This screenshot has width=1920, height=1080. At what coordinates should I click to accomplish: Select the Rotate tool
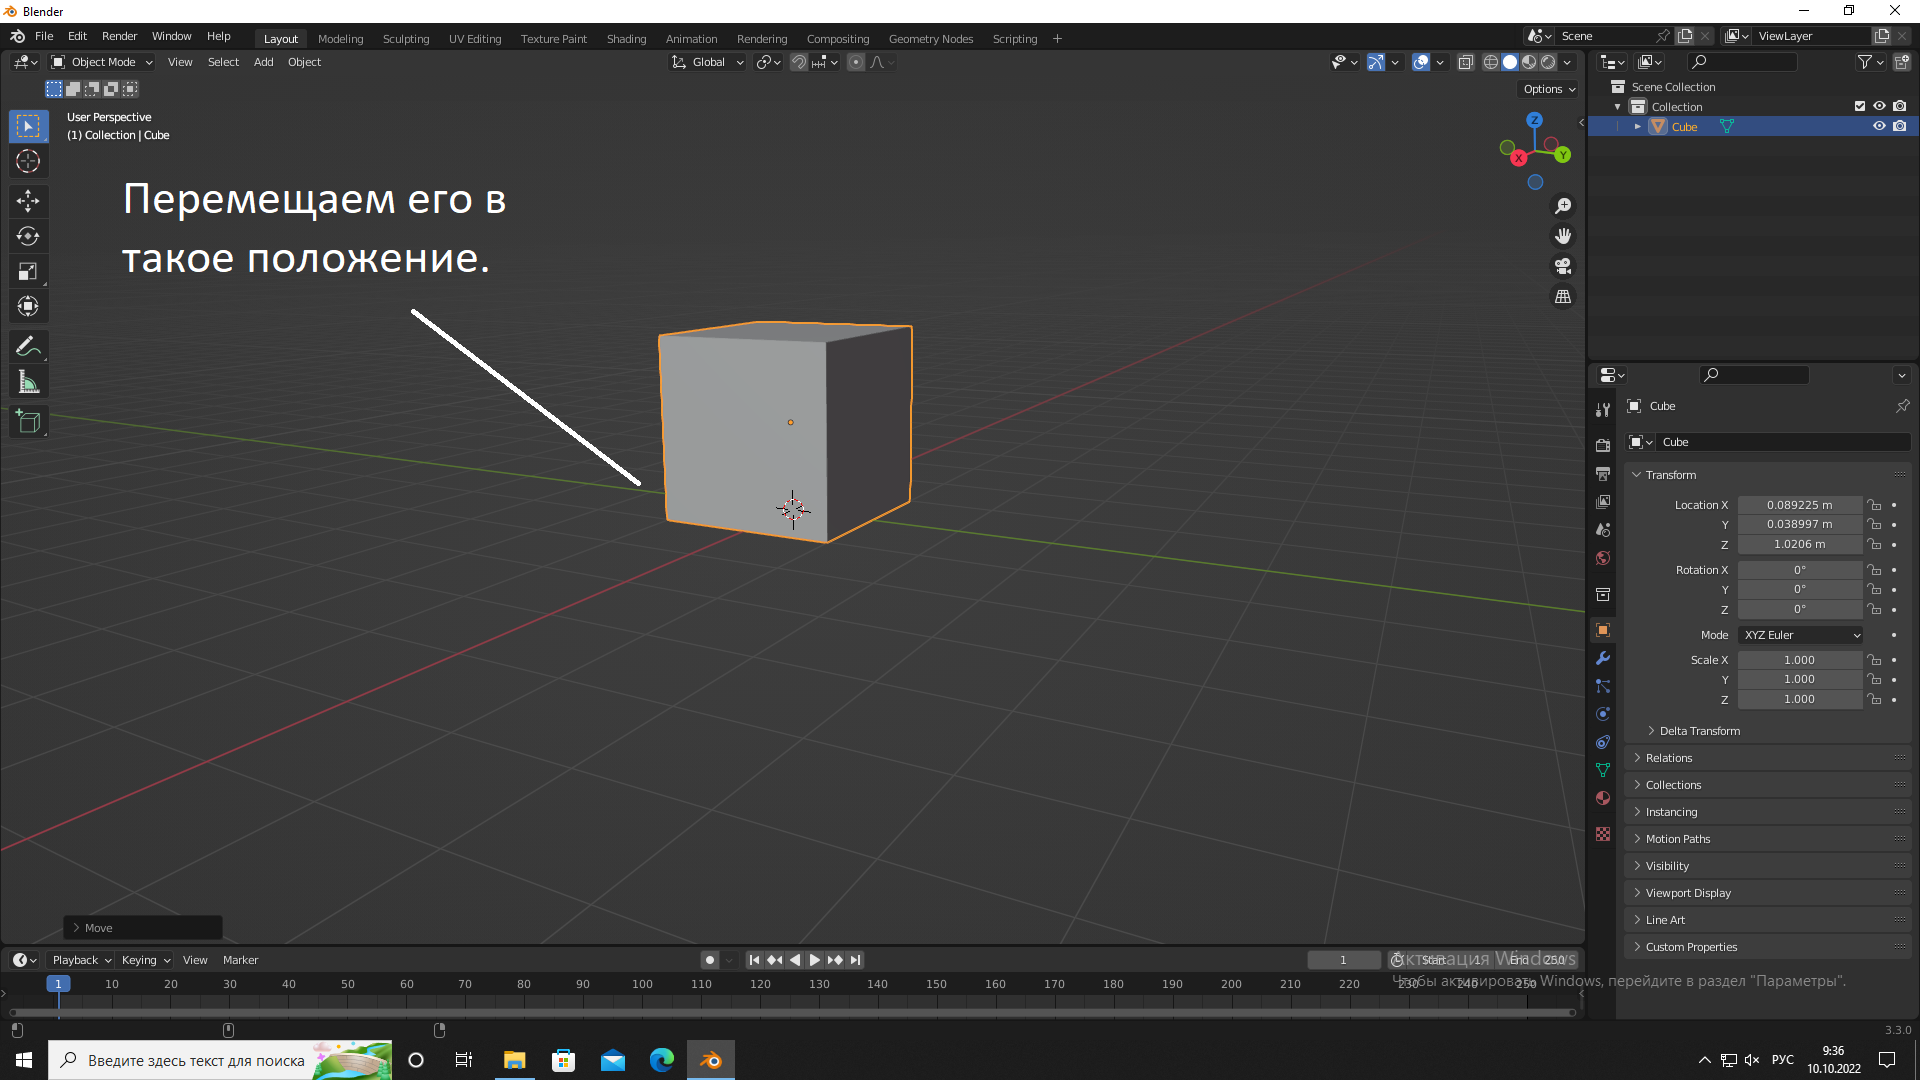click(x=28, y=236)
